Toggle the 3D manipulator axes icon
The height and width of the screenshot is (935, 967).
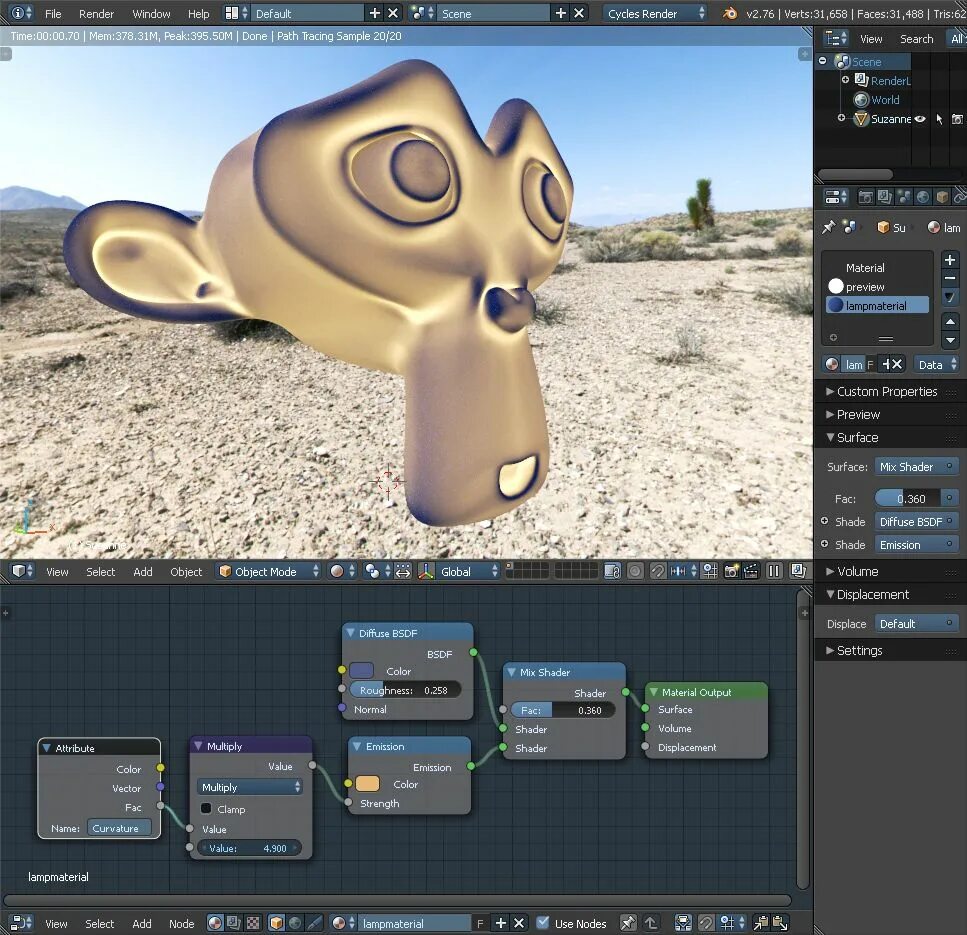tap(426, 571)
